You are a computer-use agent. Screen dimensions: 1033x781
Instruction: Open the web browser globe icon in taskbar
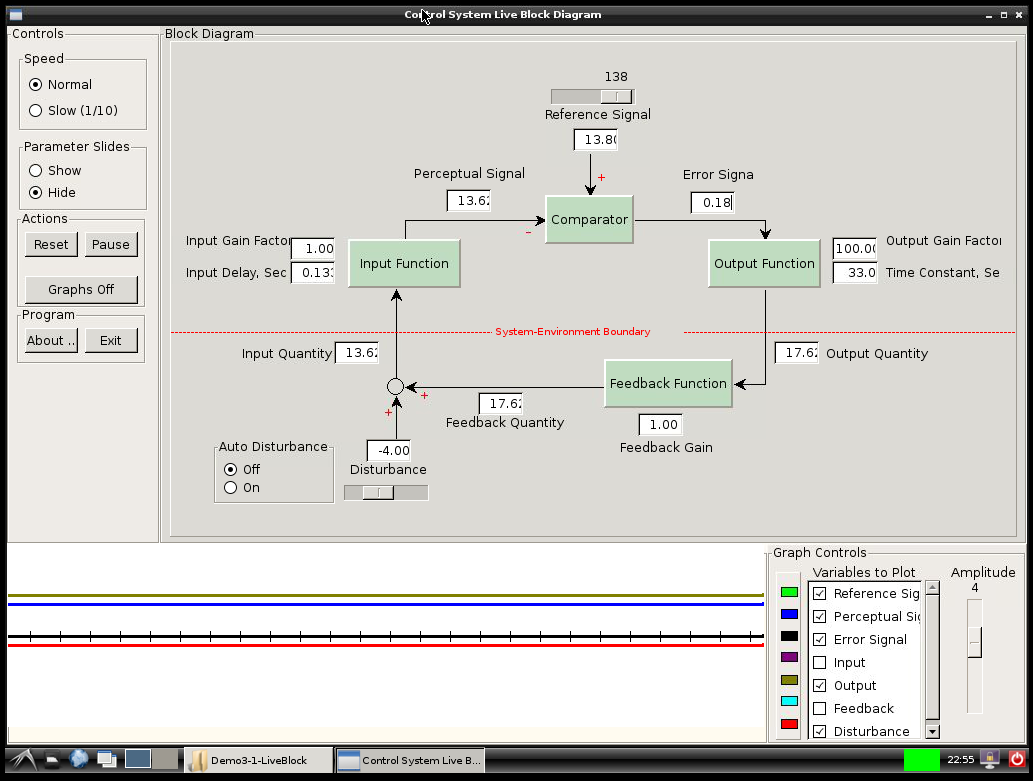pos(79,759)
